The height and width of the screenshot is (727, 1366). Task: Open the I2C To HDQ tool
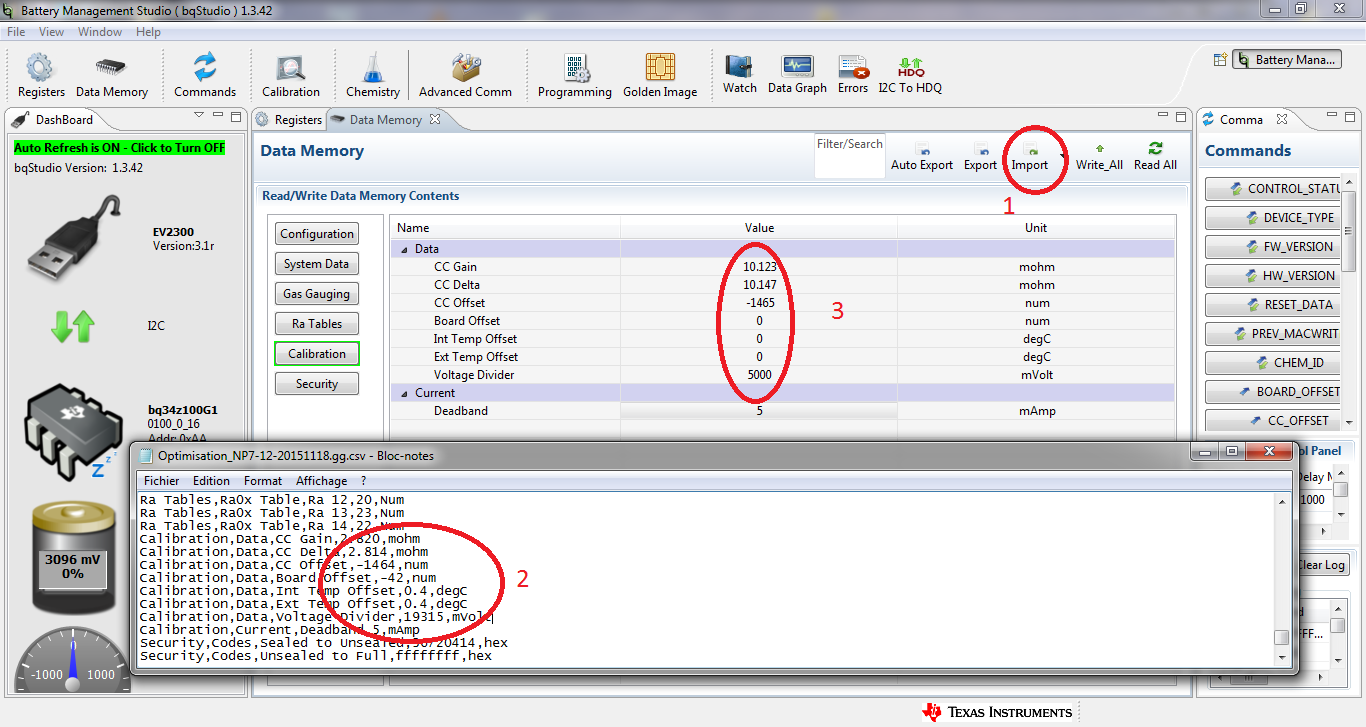point(910,74)
